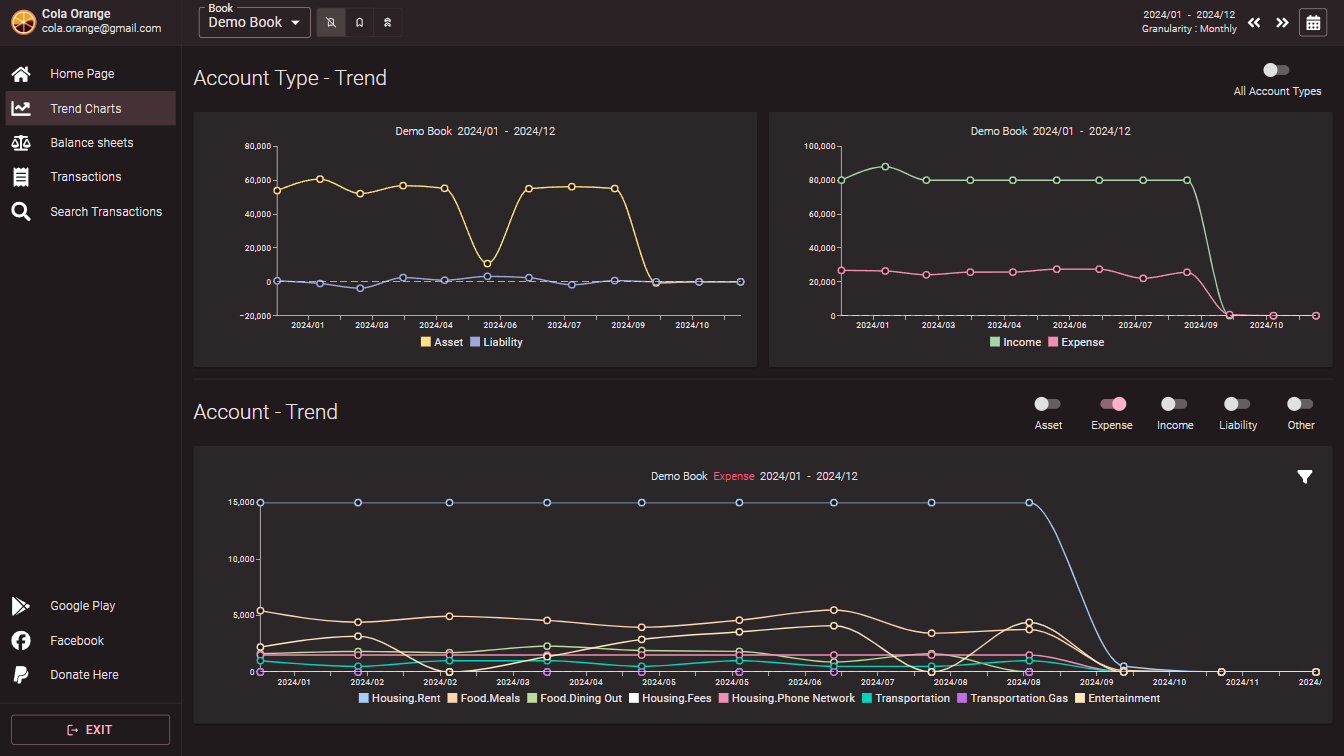Click the multiple bookmarks icon
Image resolution: width=1344 pixels, height=756 pixels.
(388, 22)
